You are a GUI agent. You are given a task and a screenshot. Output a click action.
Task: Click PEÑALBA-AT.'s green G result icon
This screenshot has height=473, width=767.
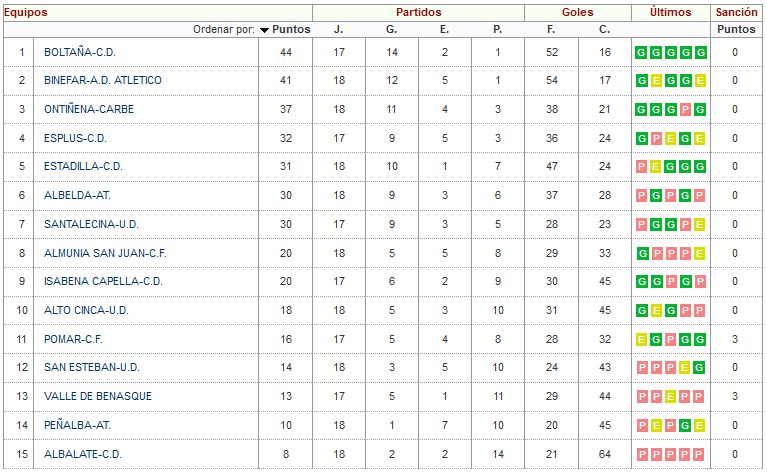pyautogui.click(x=685, y=426)
